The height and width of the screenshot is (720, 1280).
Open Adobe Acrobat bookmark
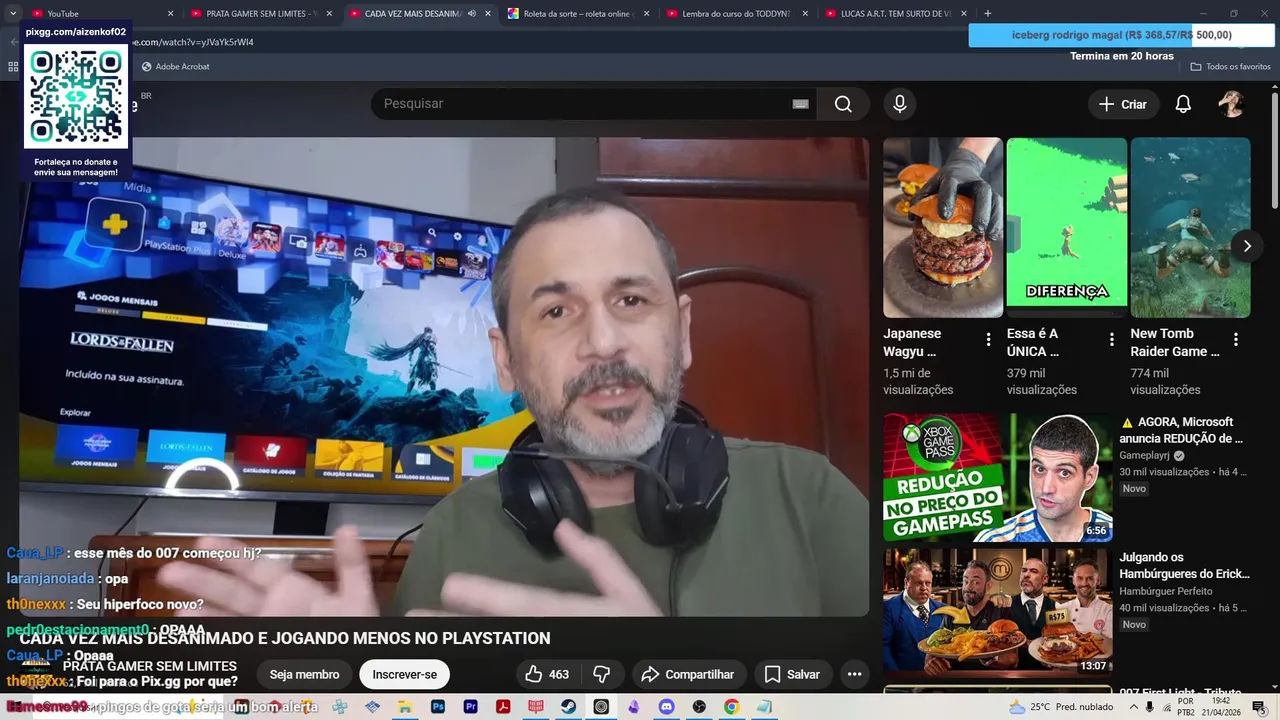[176, 66]
